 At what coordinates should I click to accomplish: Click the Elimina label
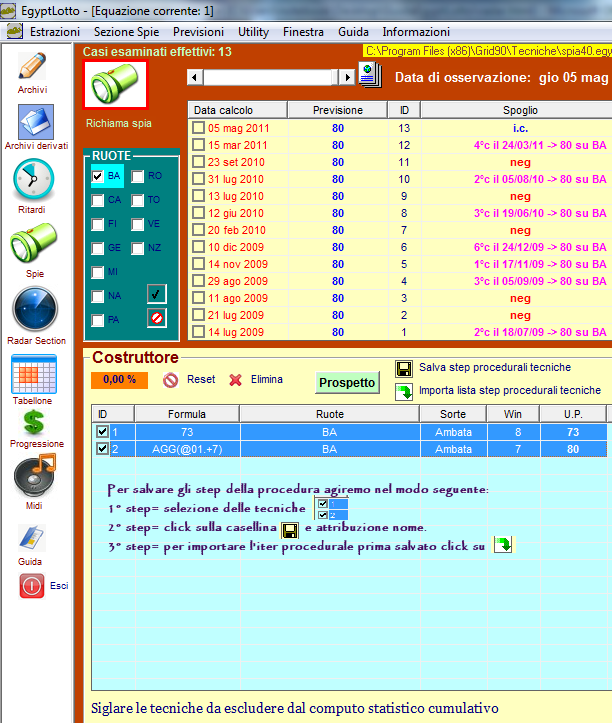click(267, 379)
